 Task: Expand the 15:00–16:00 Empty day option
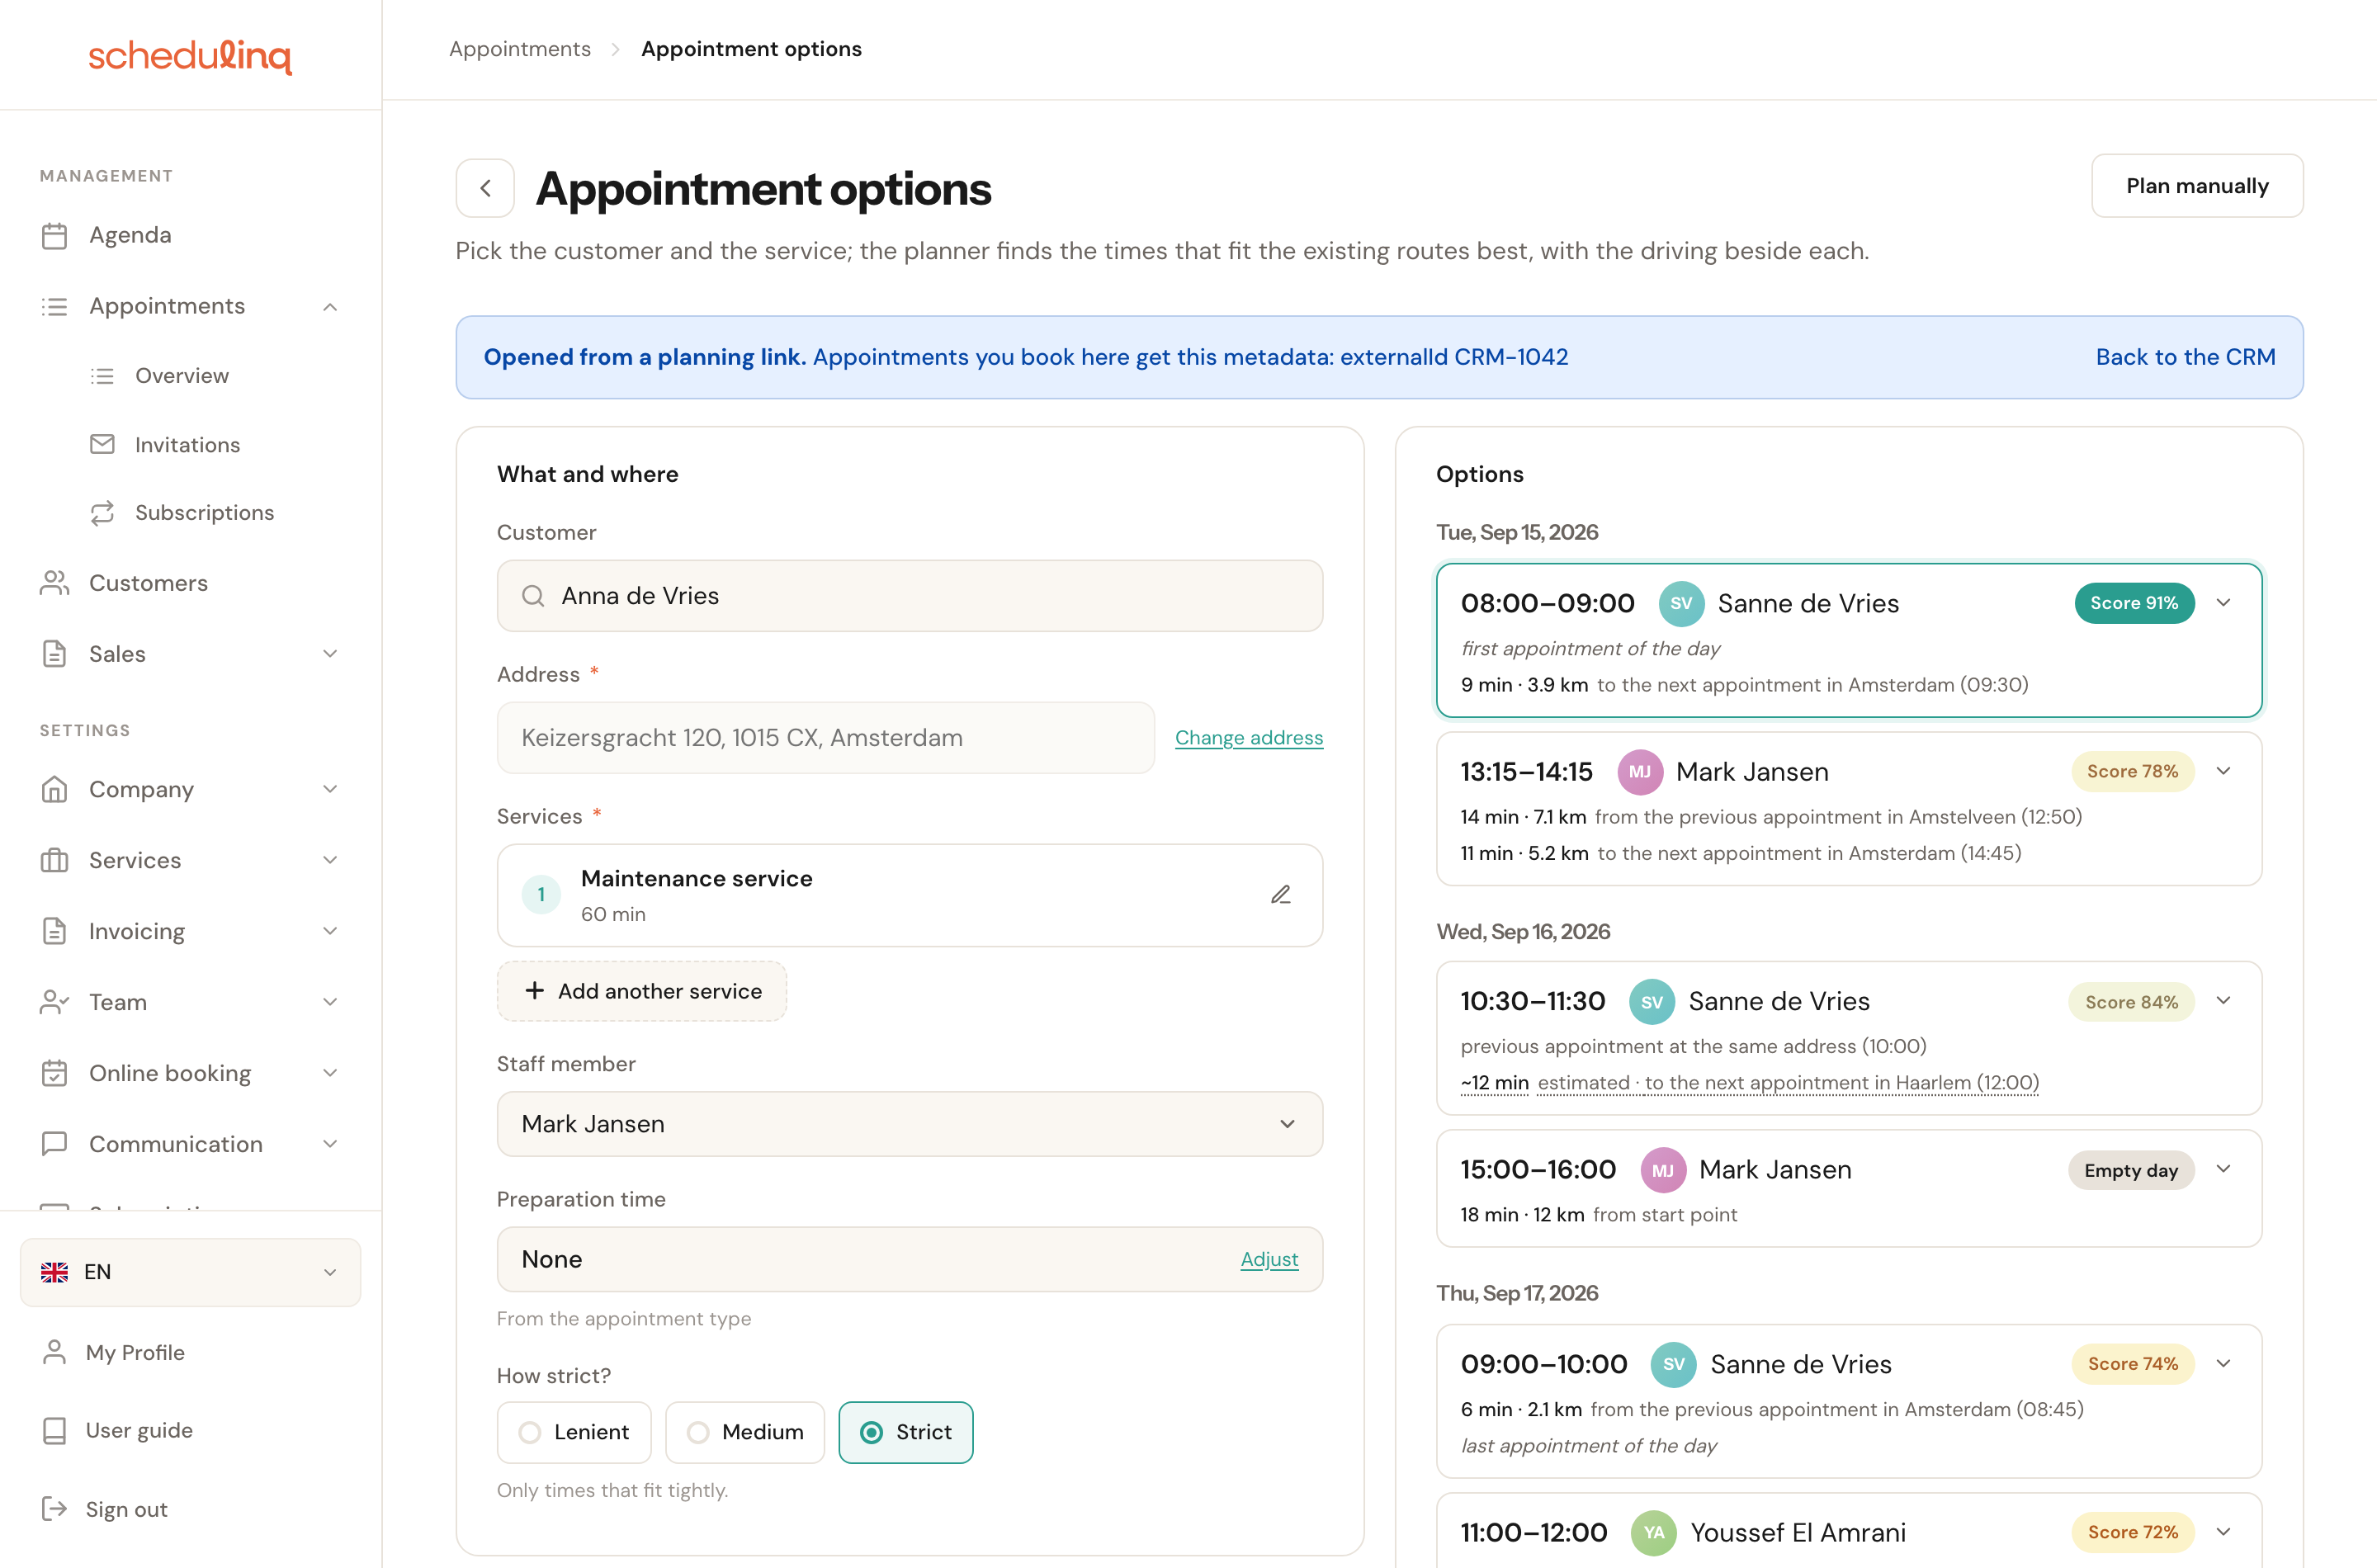pyautogui.click(x=2223, y=1169)
